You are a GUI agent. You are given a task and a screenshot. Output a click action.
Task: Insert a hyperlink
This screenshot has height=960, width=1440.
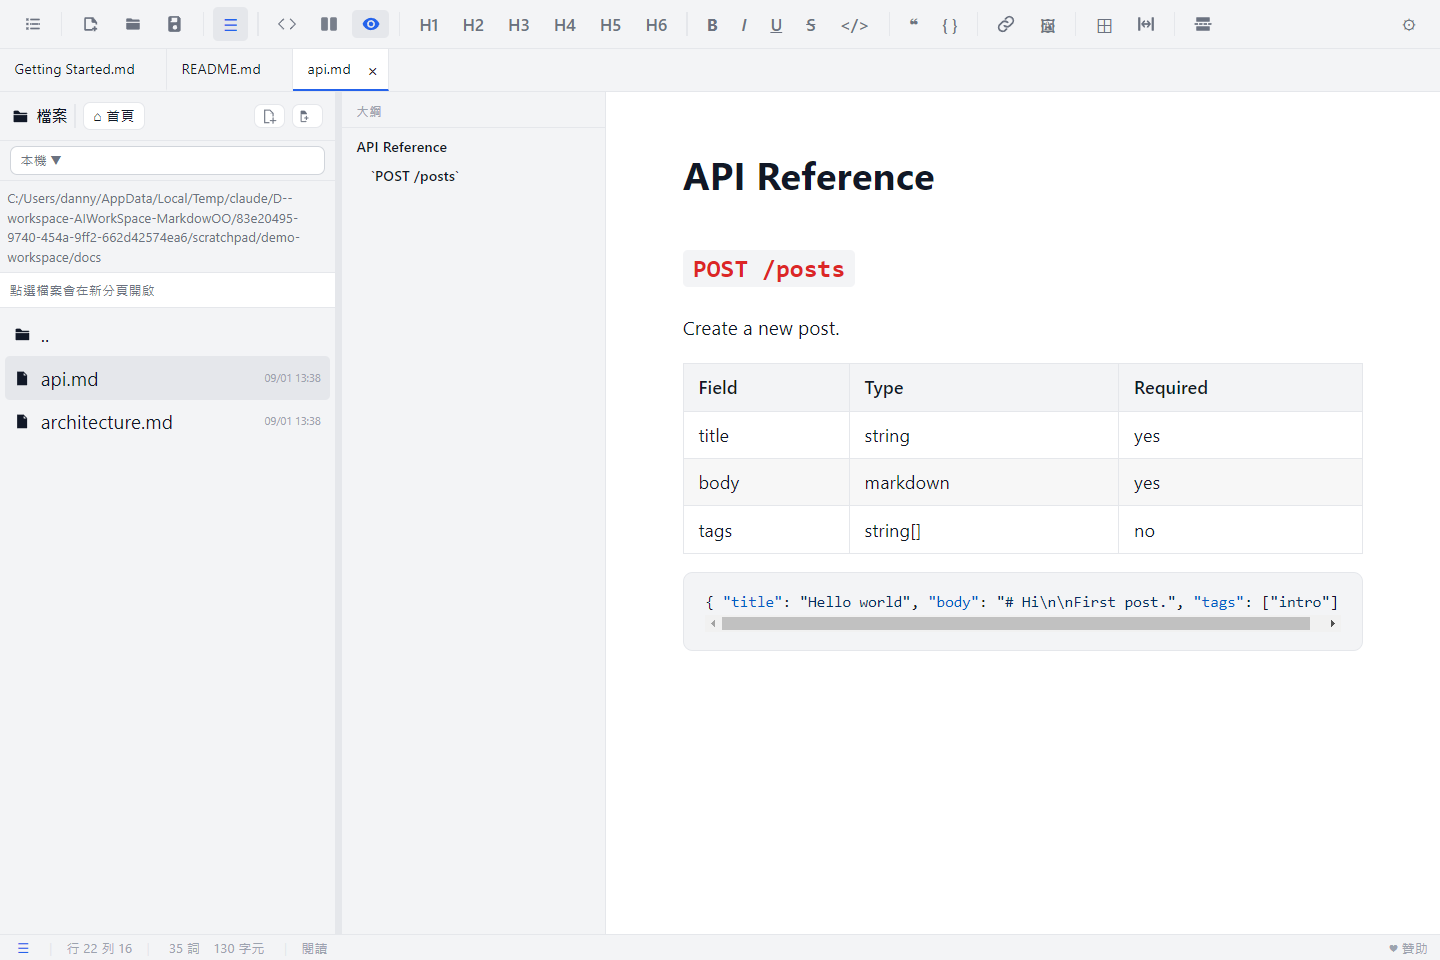click(1006, 25)
